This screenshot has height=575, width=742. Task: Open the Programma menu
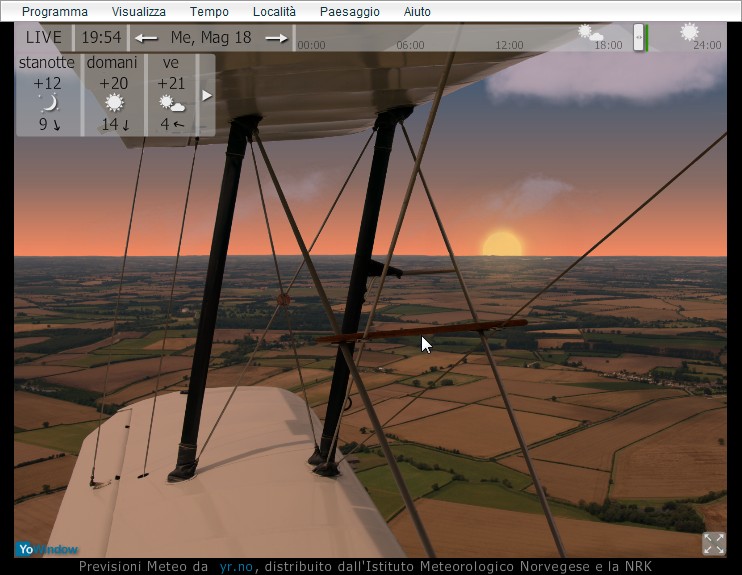54,12
